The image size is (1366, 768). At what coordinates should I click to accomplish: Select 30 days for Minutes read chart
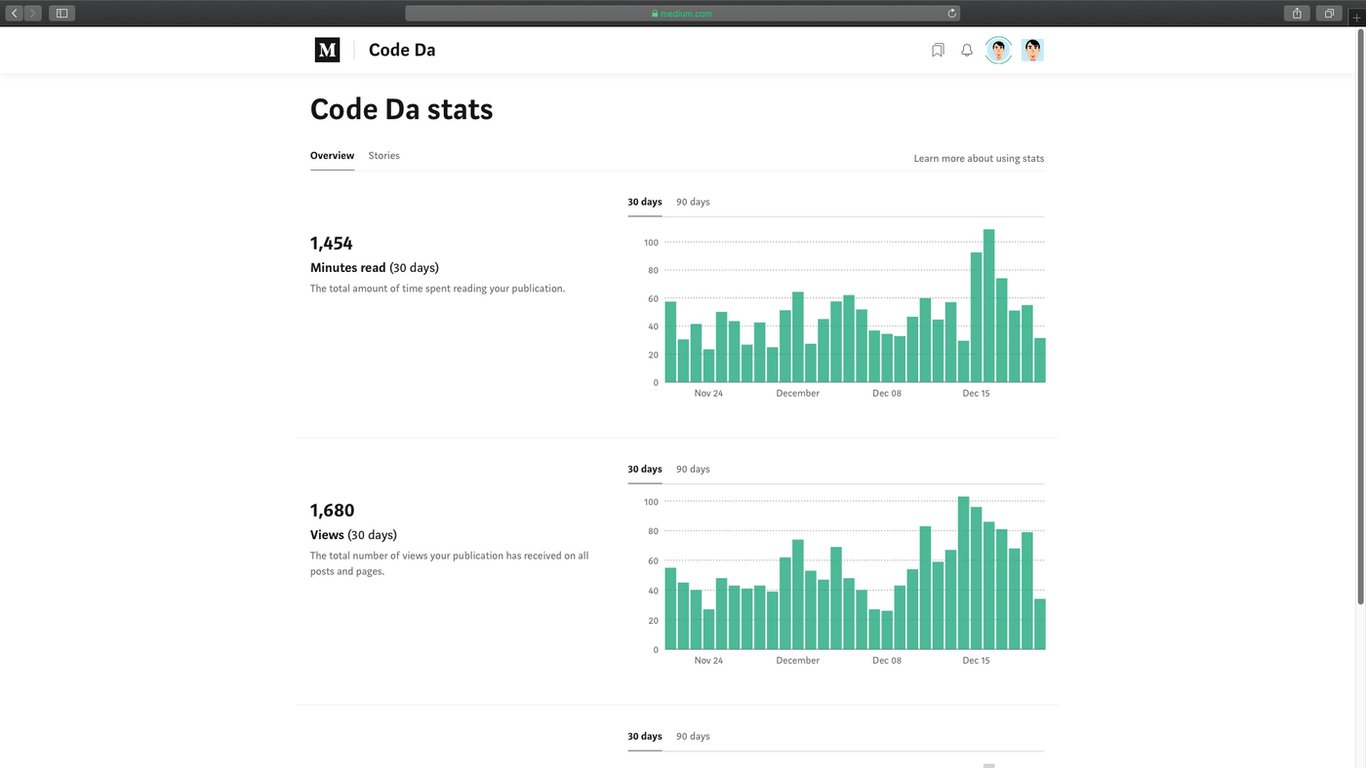[645, 202]
